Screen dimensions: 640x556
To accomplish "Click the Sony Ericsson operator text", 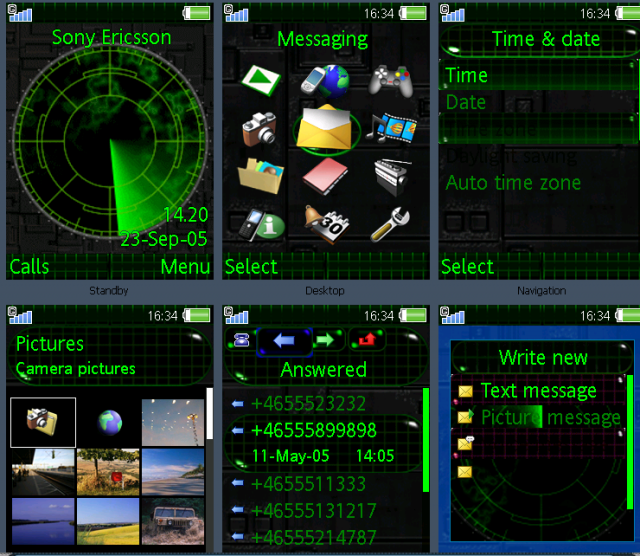I will coord(111,38).
